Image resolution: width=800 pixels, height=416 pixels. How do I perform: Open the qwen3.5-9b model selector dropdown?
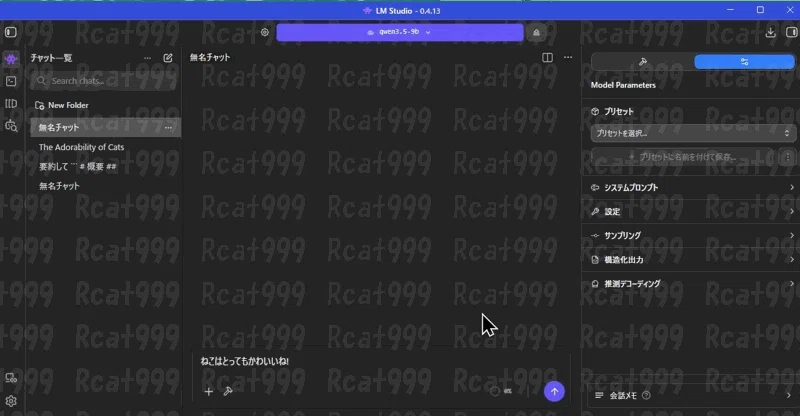(399, 32)
